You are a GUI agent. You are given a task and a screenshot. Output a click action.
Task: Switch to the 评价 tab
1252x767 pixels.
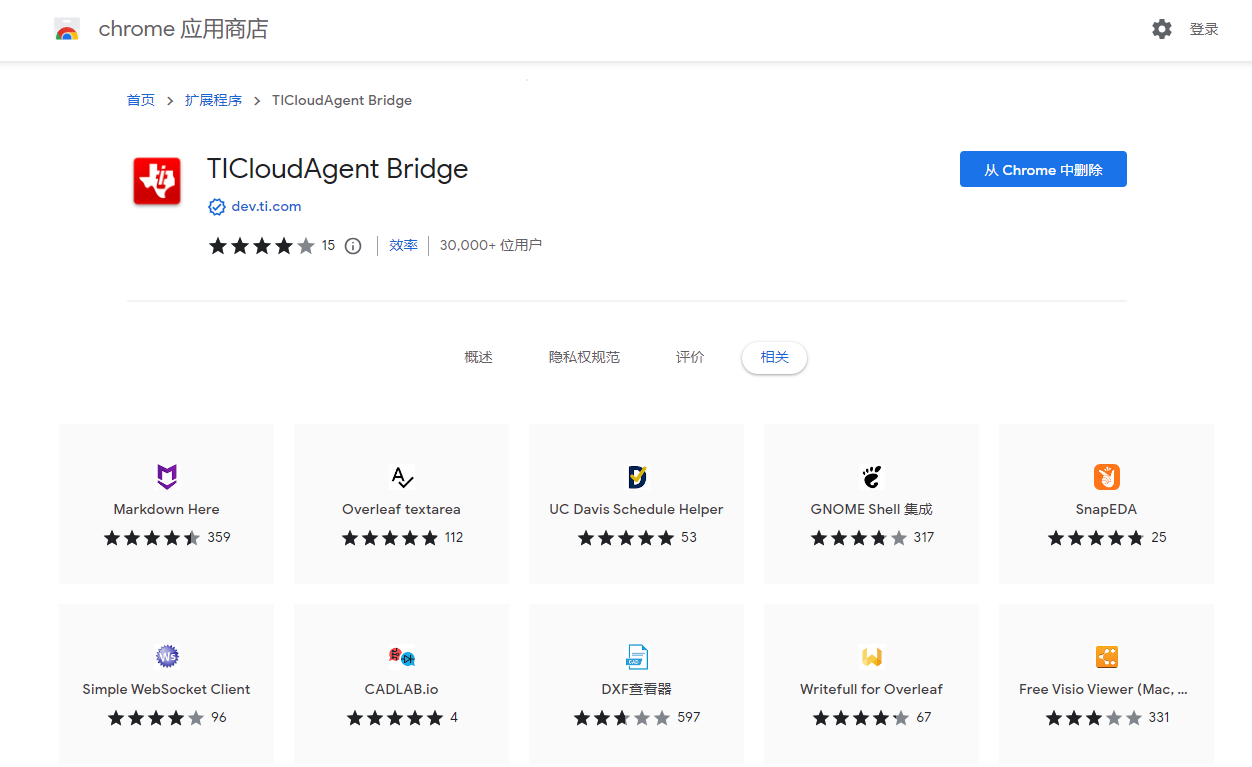(690, 357)
